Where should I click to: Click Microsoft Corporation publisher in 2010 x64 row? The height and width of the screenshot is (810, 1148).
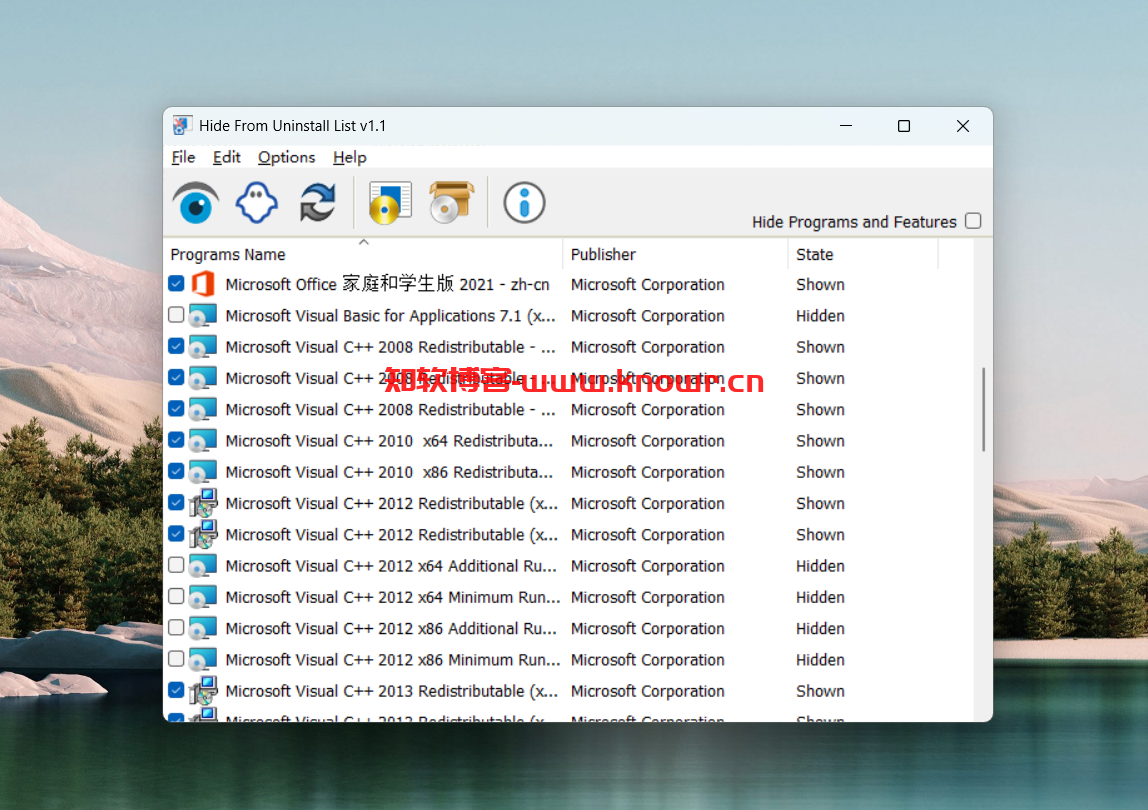(647, 441)
